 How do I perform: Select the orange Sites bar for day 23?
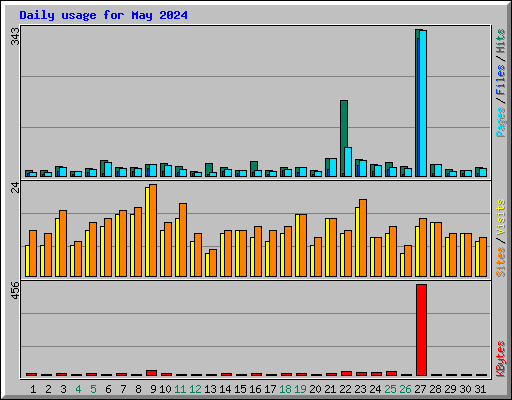tap(363, 238)
